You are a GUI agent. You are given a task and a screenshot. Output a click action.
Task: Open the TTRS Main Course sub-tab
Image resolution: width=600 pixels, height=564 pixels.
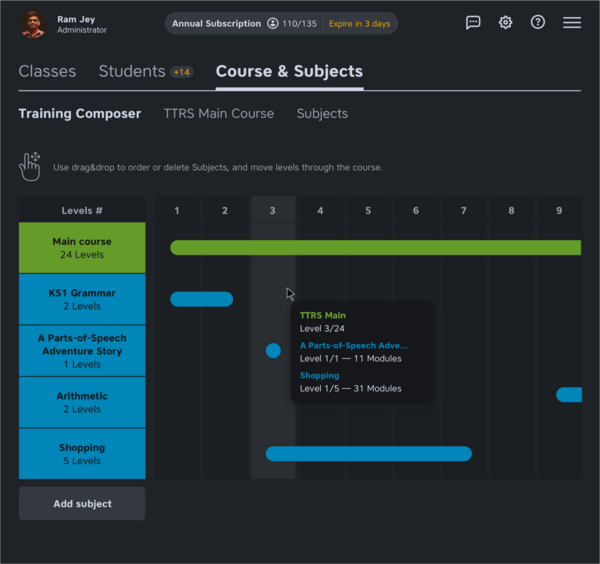218,114
